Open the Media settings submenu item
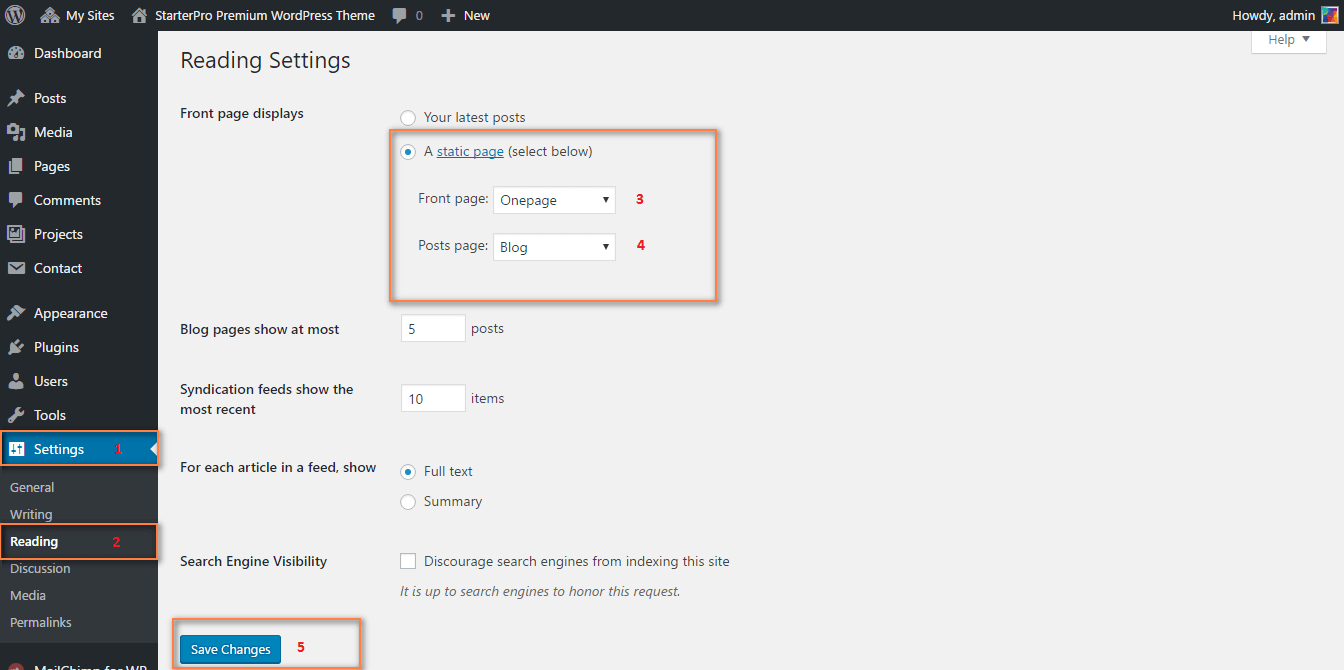The height and width of the screenshot is (670, 1344). click(x=28, y=596)
